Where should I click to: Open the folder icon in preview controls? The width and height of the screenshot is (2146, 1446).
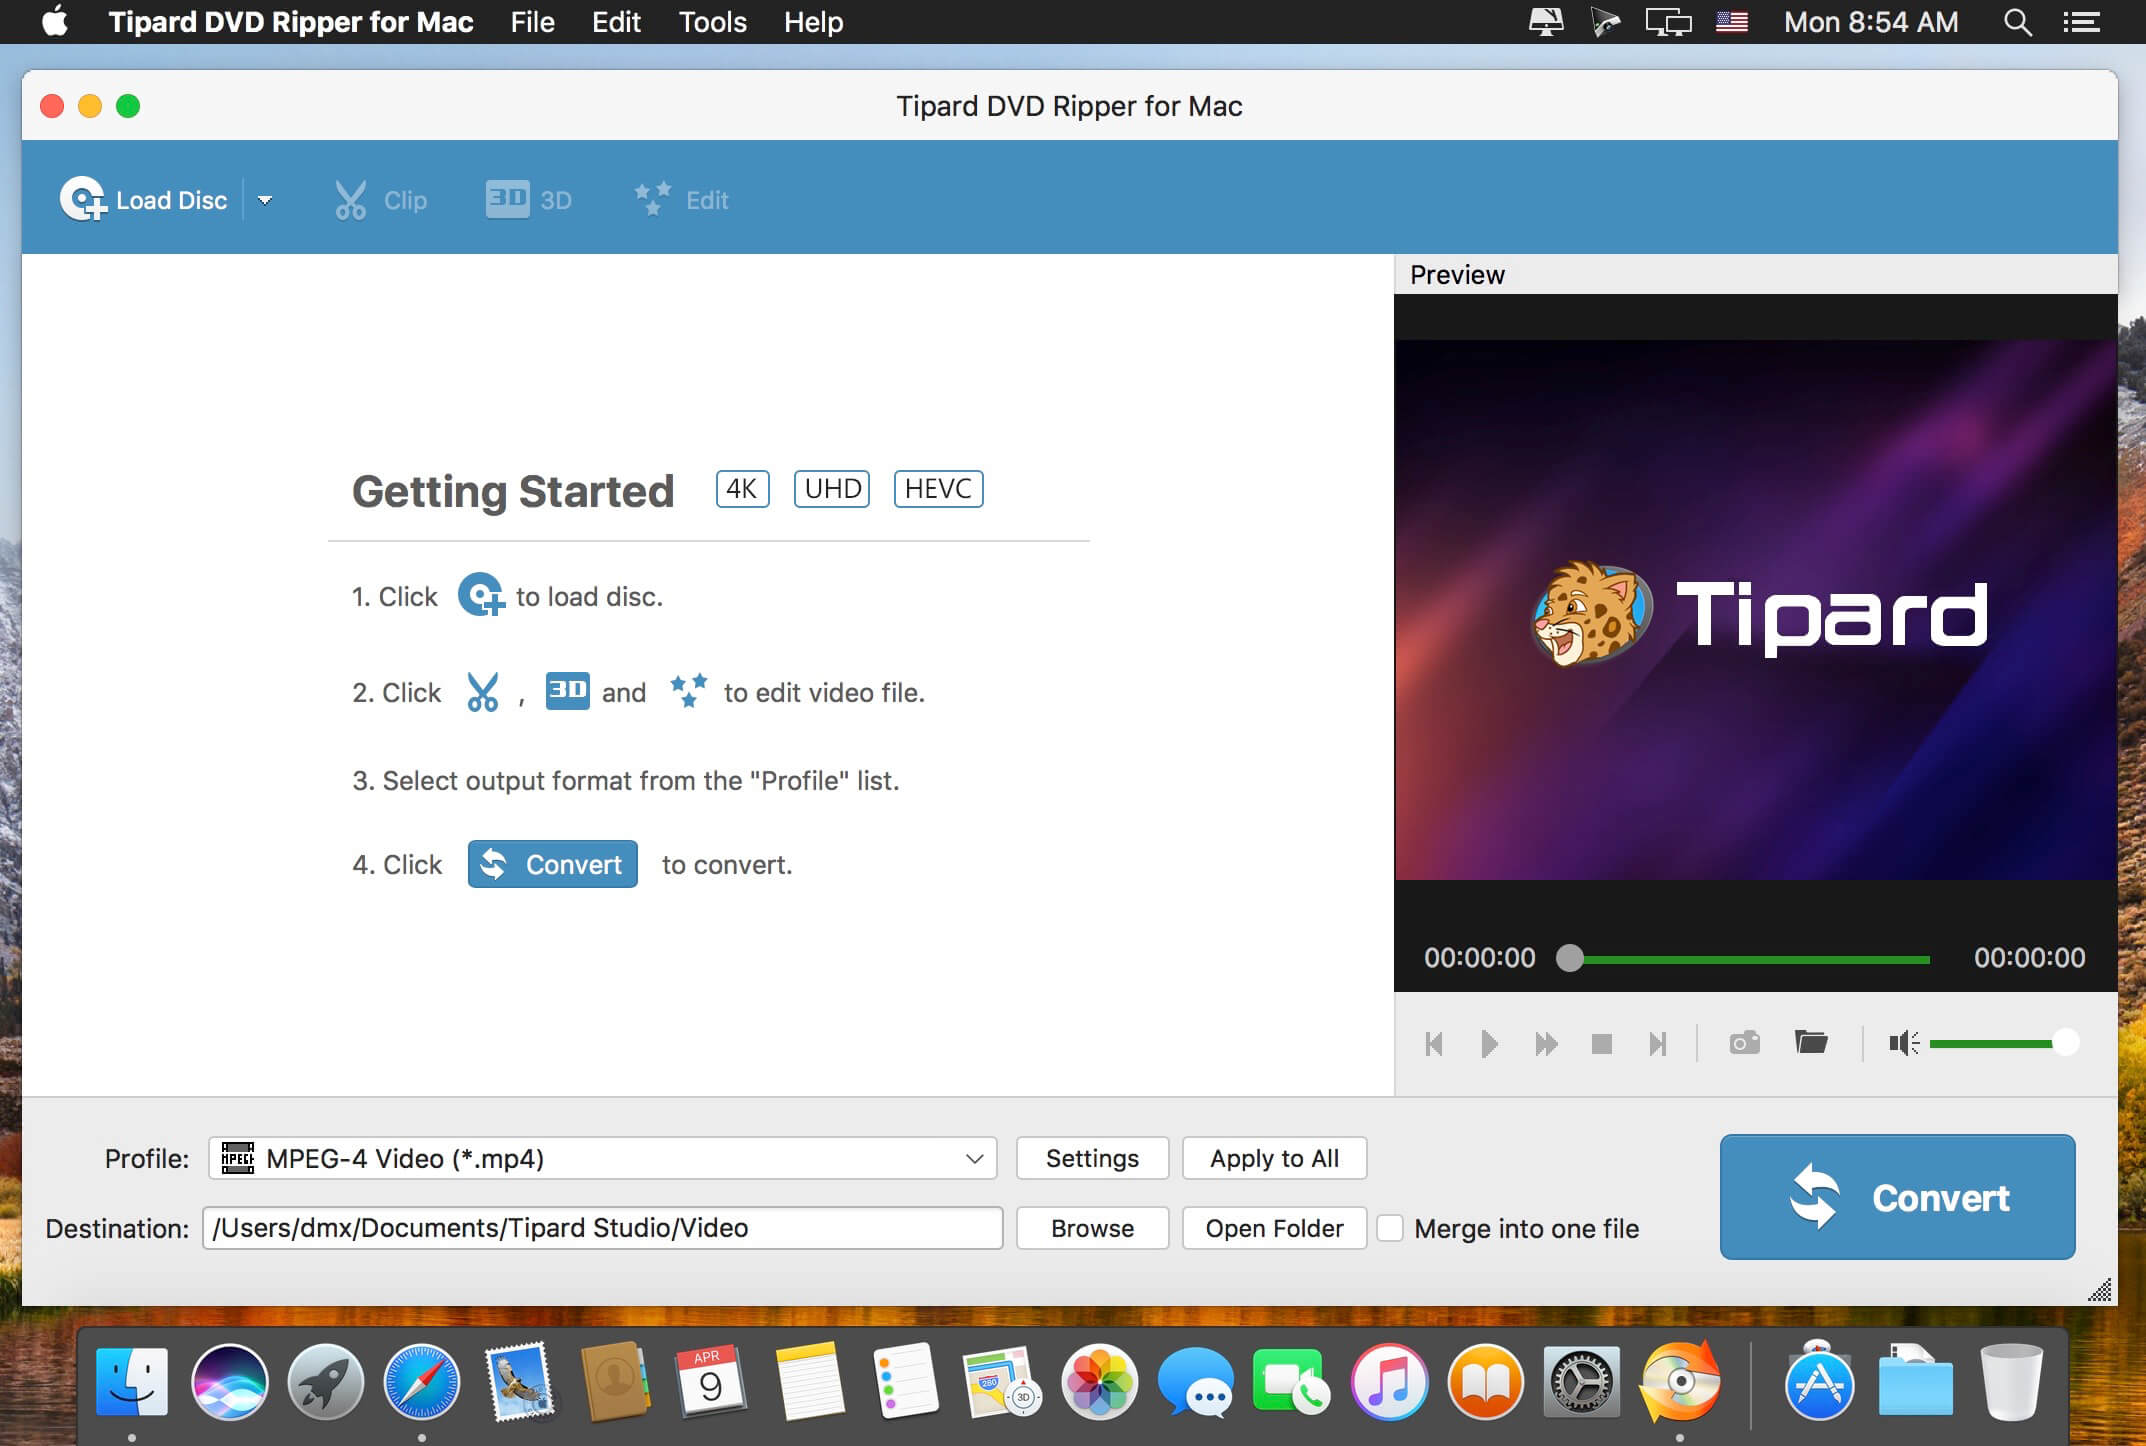coord(1810,1043)
